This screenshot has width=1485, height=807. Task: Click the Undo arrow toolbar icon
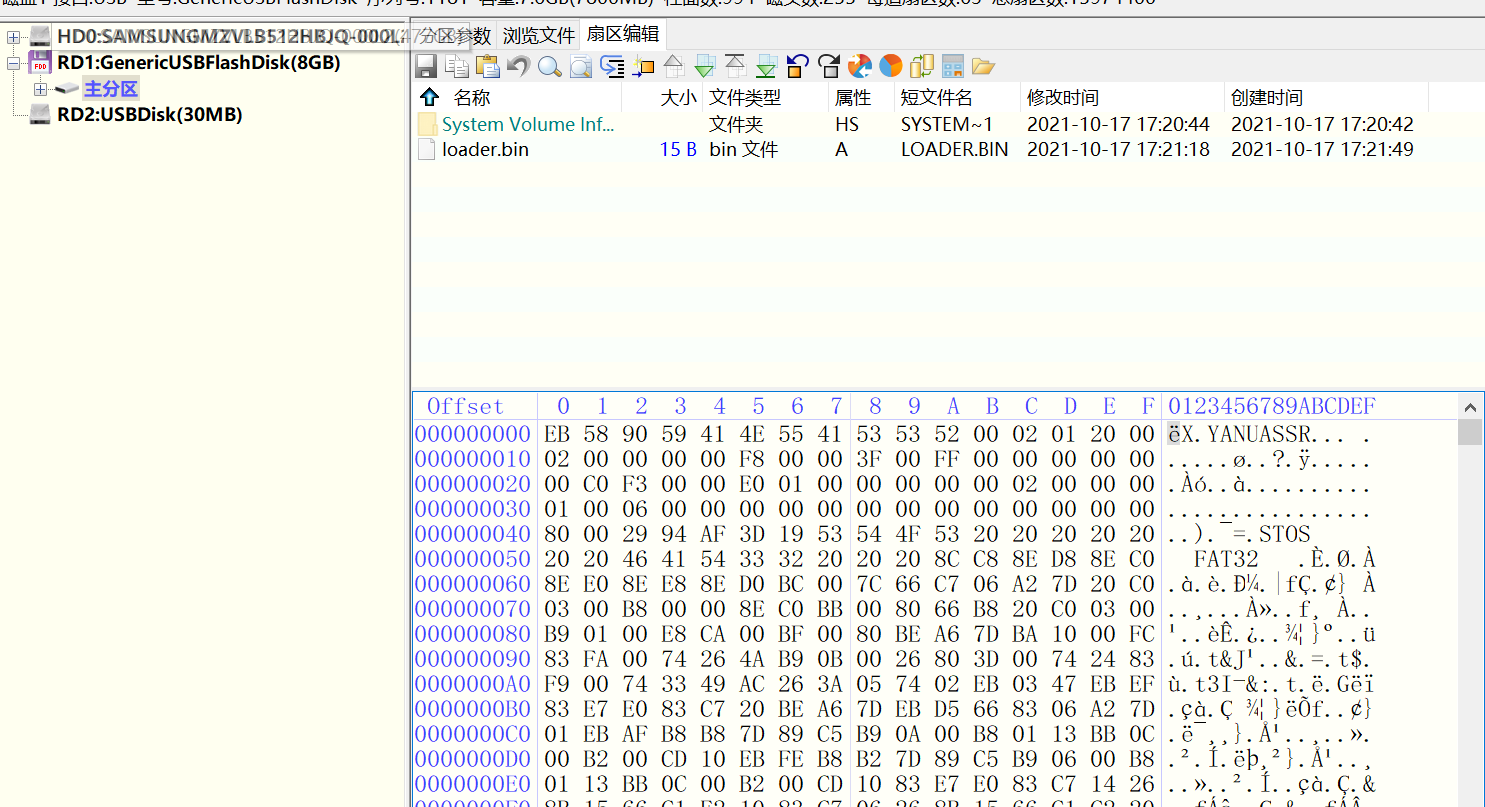tap(518, 66)
